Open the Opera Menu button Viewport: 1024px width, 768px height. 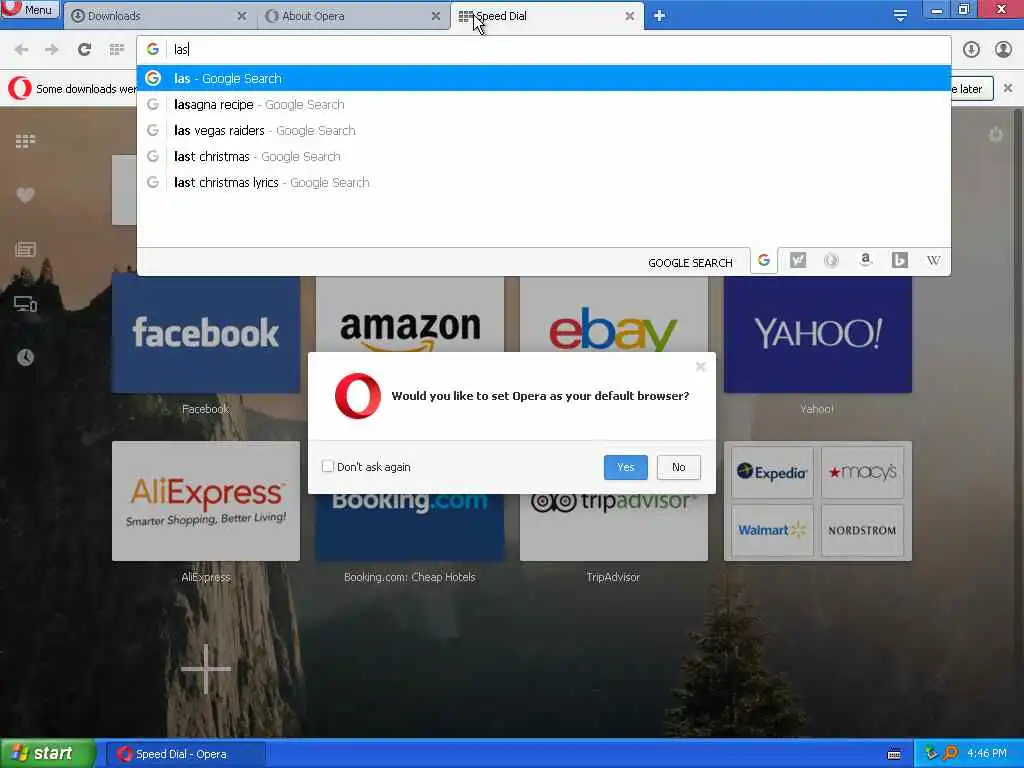coord(29,9)
